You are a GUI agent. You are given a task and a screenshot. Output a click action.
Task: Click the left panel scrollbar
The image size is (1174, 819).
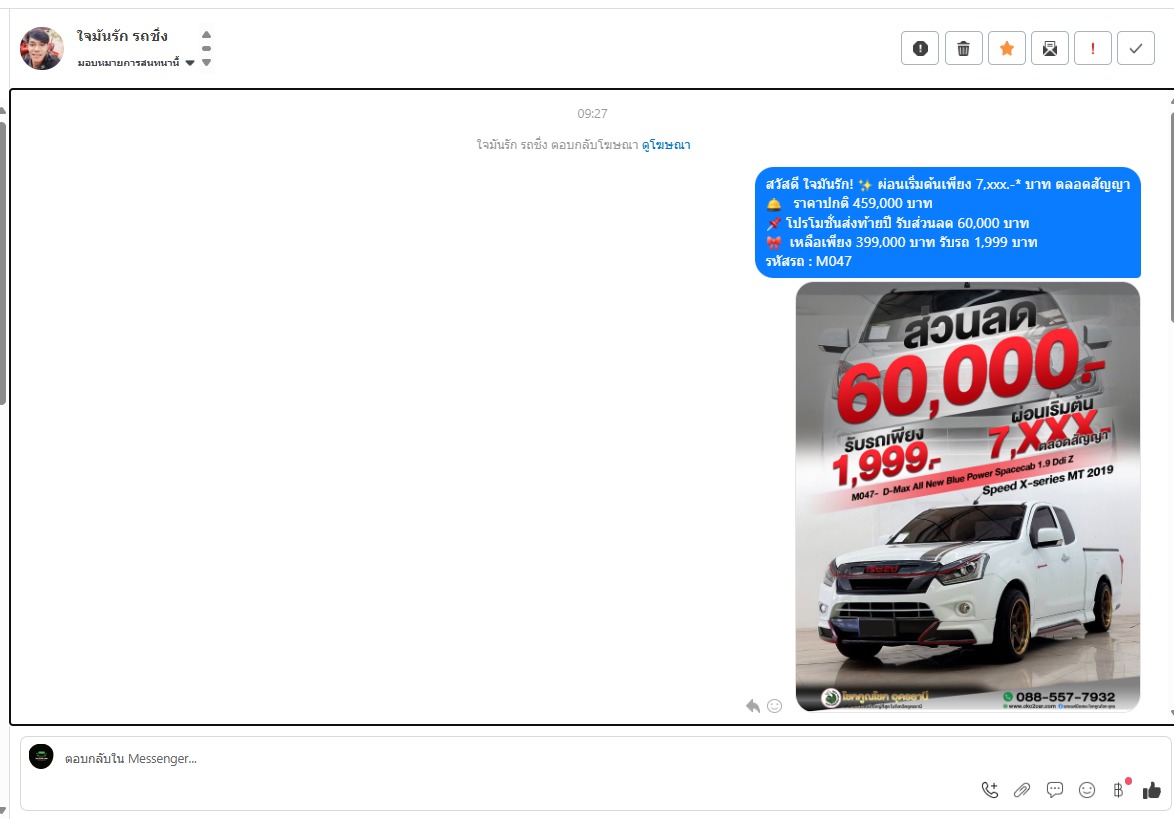tap(3, 262)
